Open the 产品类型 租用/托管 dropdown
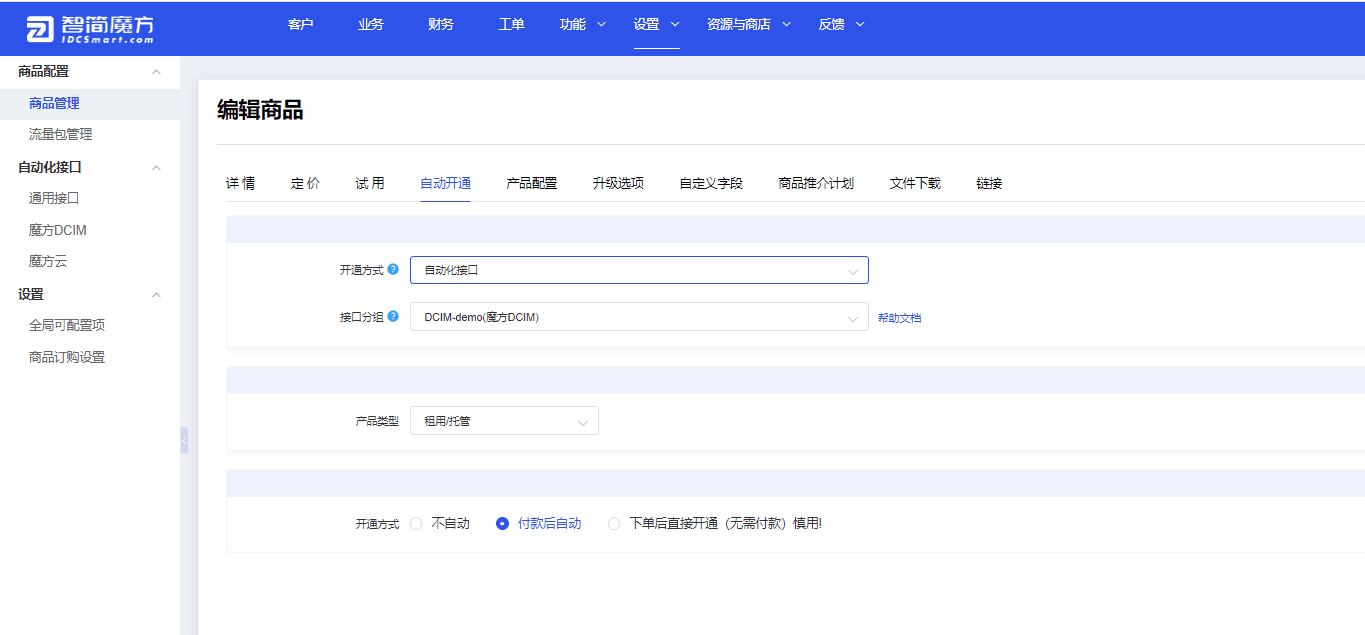 pyautogui.click(x=504, y=421)
